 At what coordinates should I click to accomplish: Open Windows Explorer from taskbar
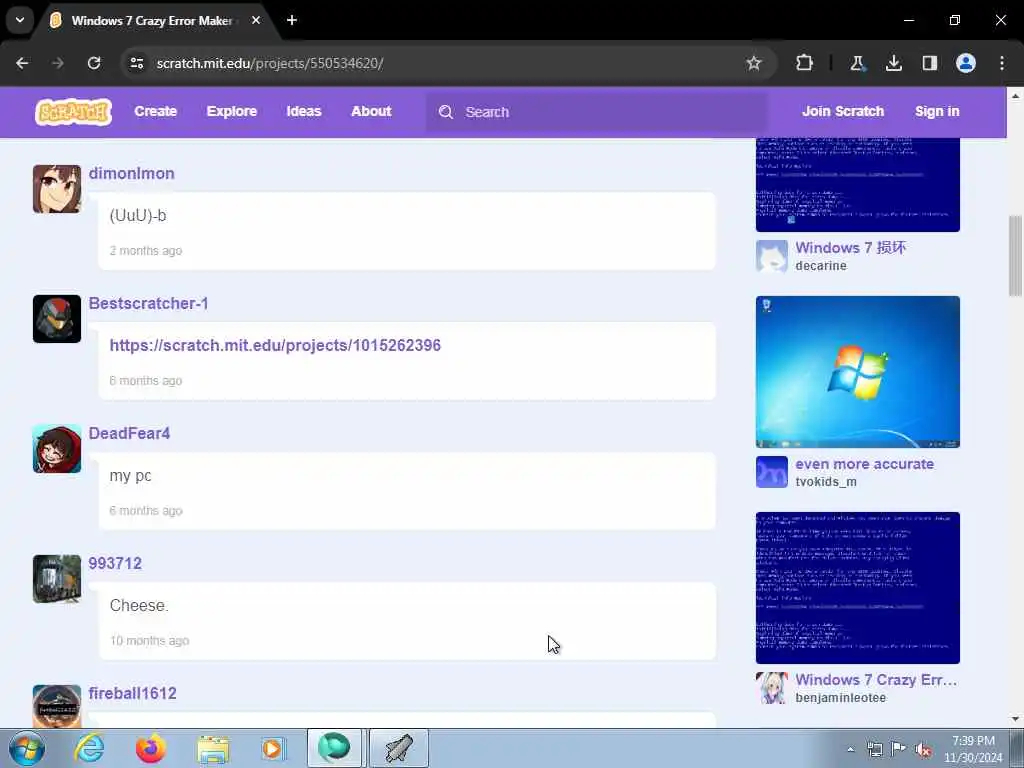213,748
